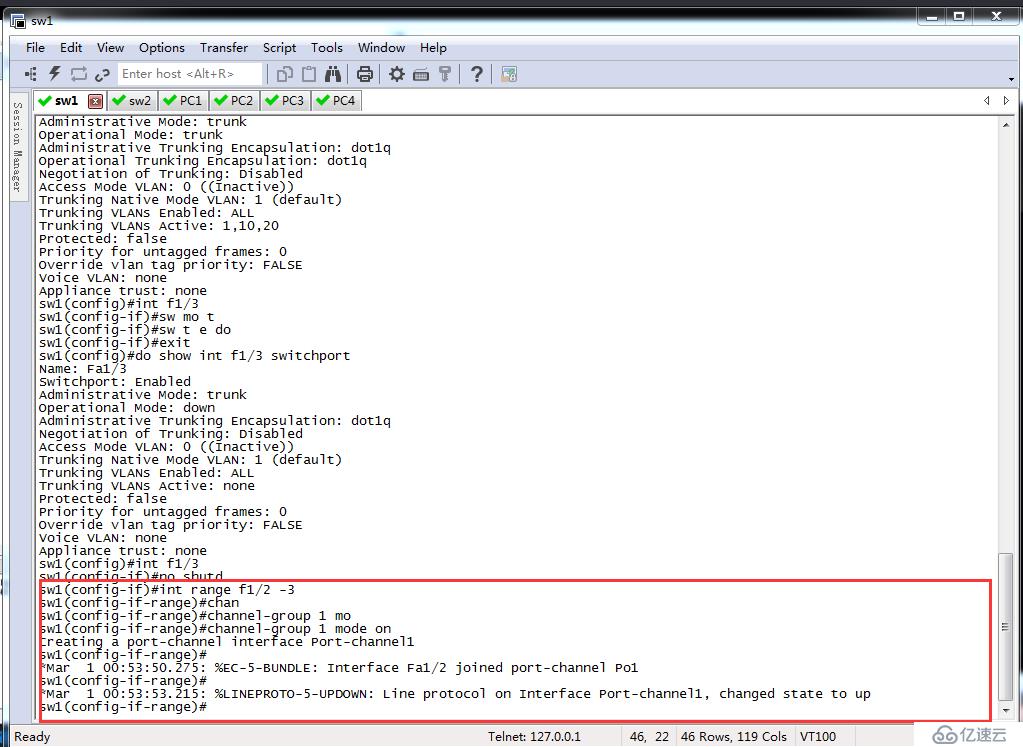
Task: Click the Quick Connect lightning icon
Action: point(55,74)
